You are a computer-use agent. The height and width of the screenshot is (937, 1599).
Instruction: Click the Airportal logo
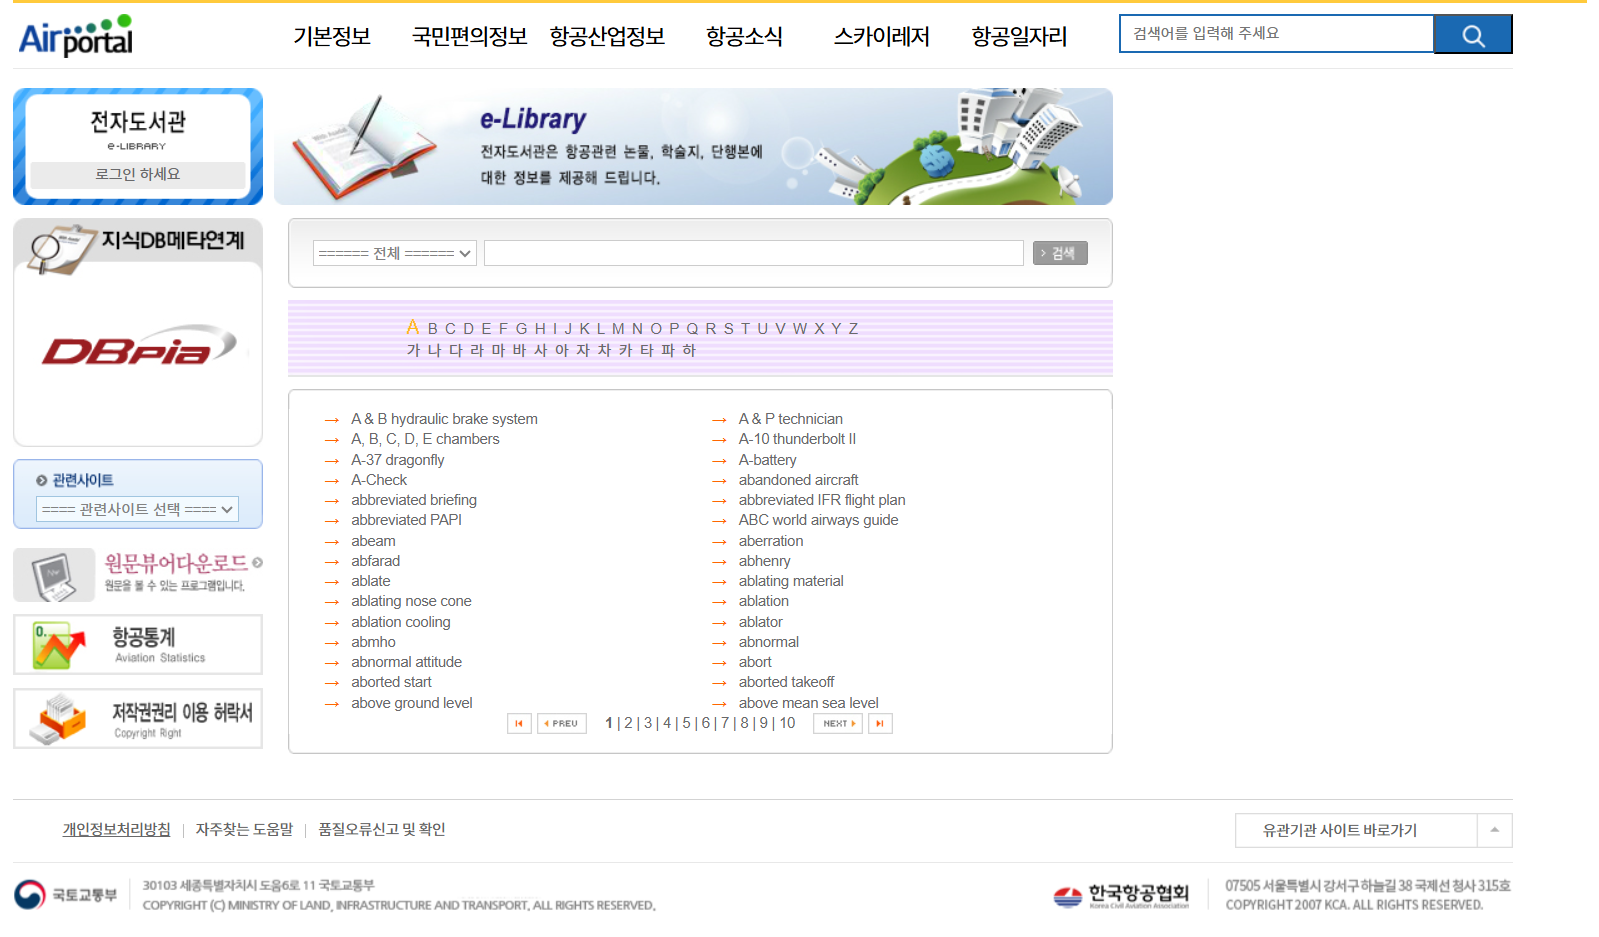pyautogui.click(x=76, y=36)
